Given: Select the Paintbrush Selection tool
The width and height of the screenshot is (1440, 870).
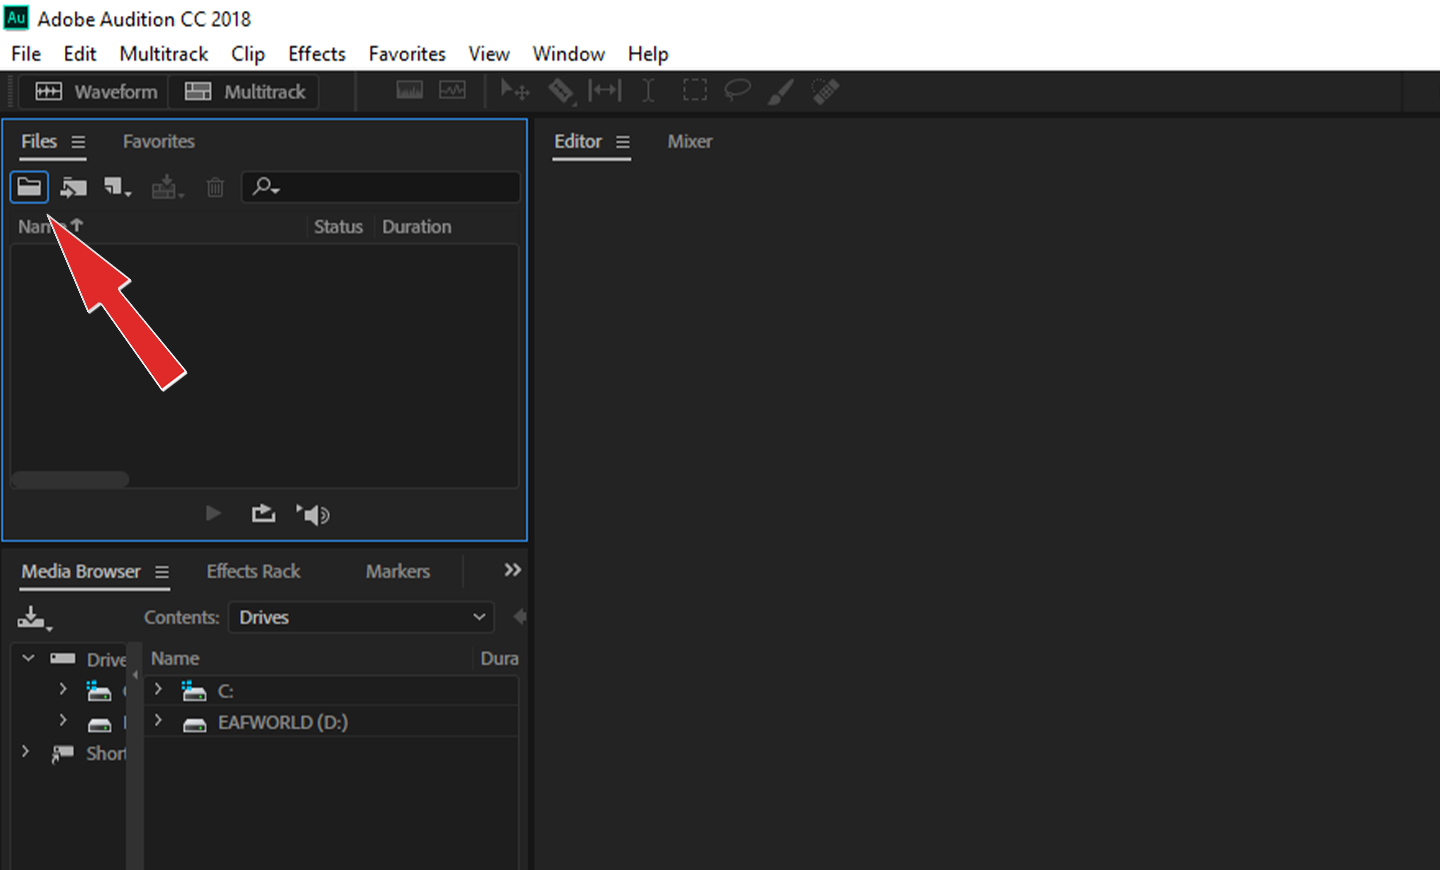Looking at the screenshot, I should pos(781,91).
